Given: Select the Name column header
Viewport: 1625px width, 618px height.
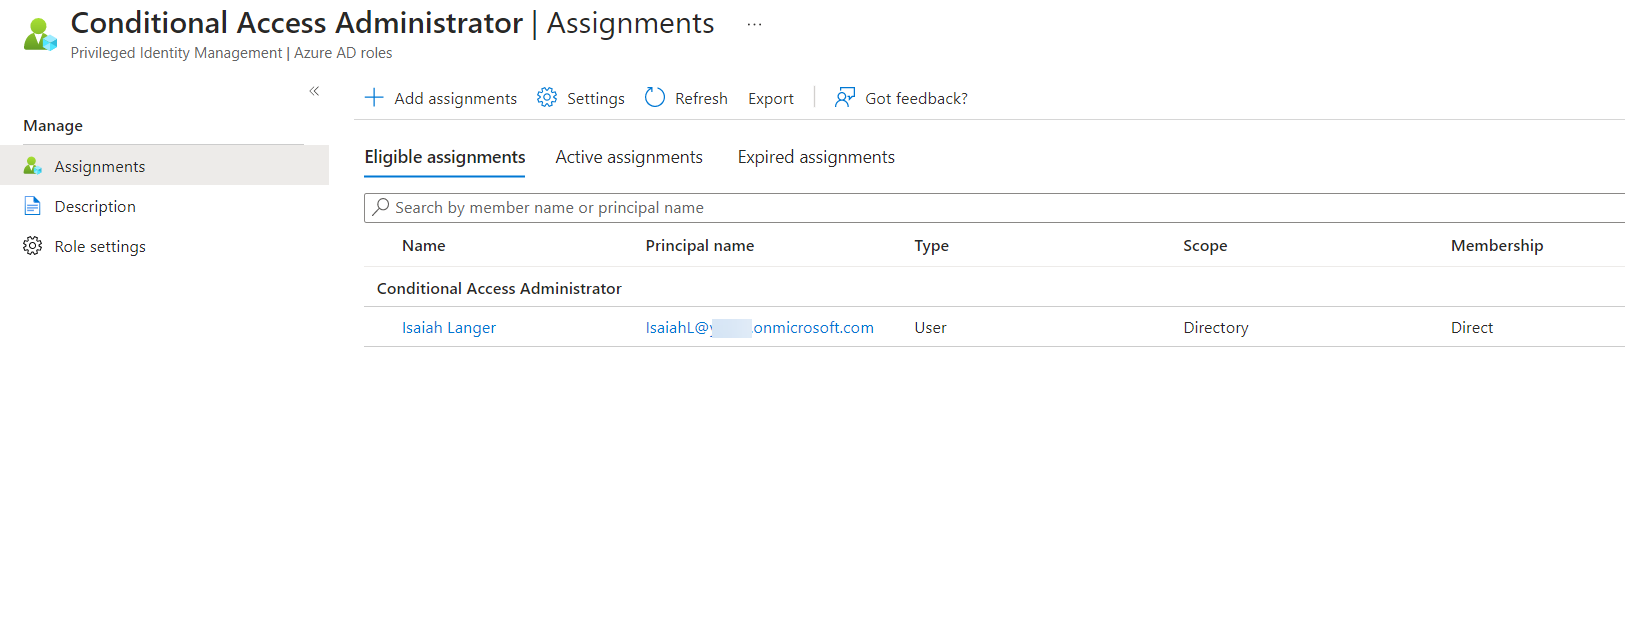Looking at the screenshot, I should pyautogui.click(x=424, y=245).
